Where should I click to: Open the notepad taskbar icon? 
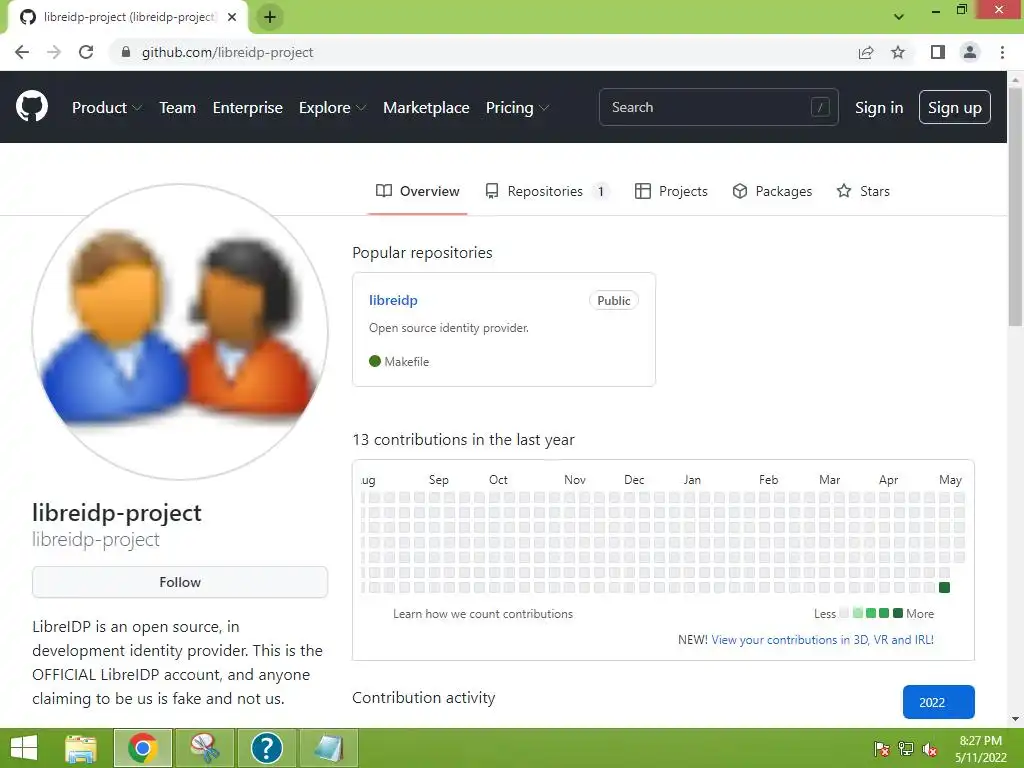pyautogui.click(x=328, y=748)
